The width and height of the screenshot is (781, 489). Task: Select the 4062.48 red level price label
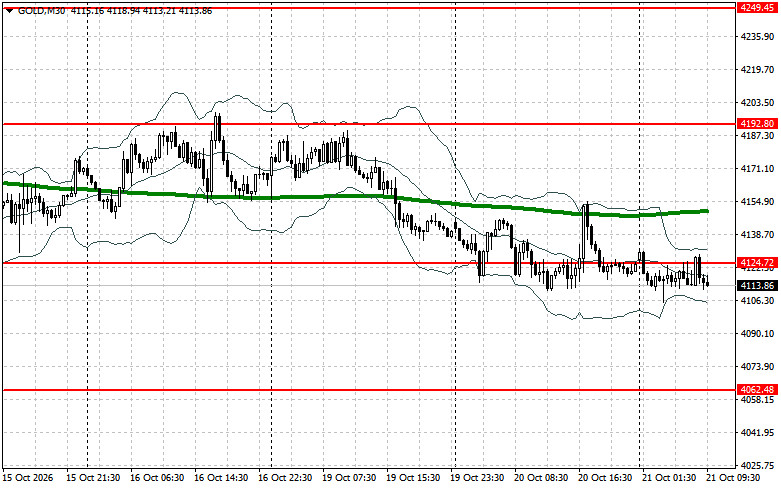coord(757,389)
